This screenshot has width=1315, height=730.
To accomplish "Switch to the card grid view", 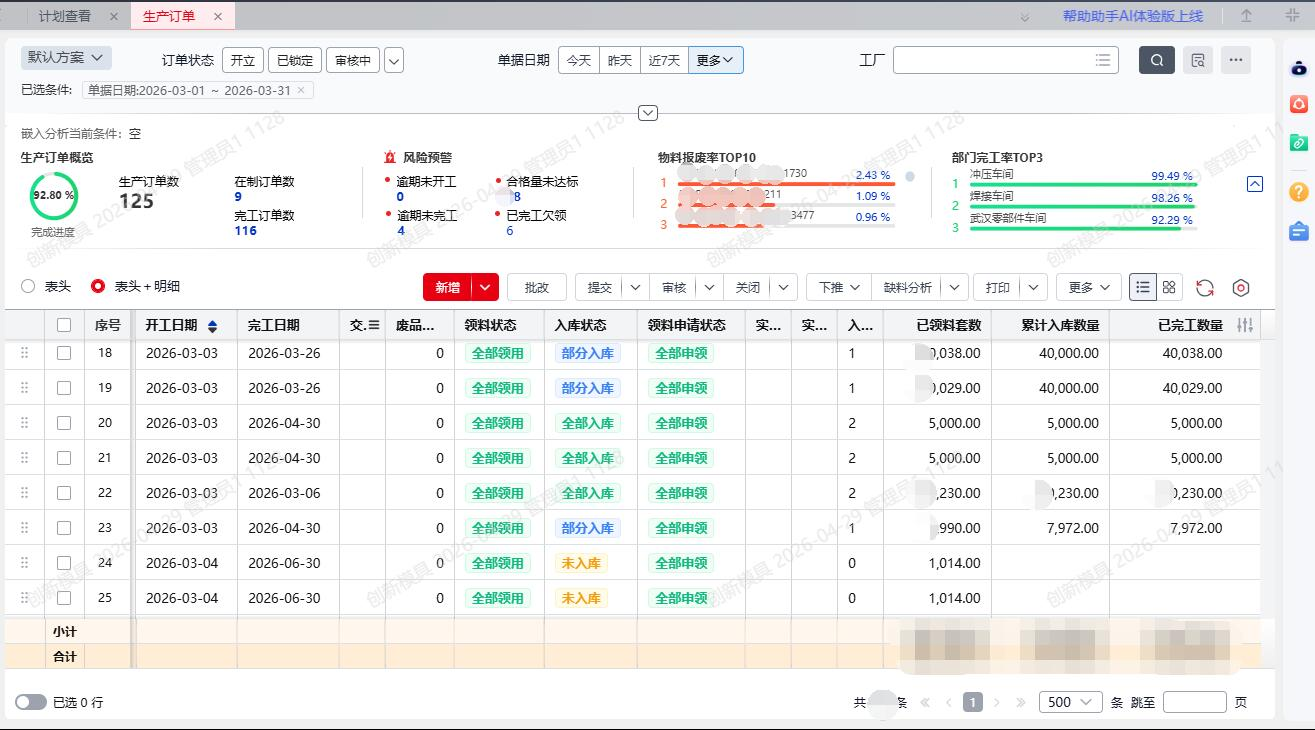I will point(1169,288).
